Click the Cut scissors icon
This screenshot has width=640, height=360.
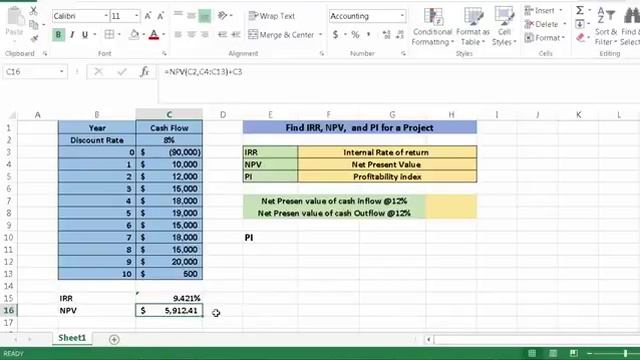point(33,11)
